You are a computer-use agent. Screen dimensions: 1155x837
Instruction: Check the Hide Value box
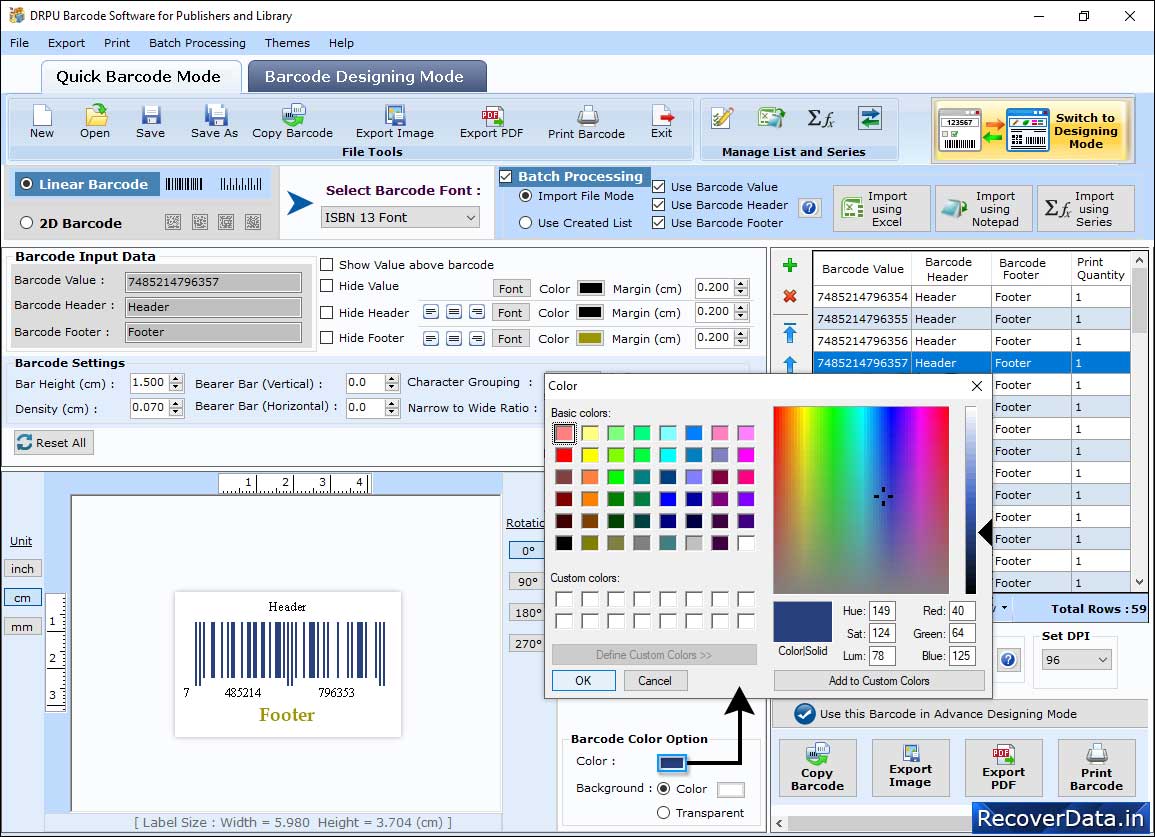click(326, 286)
